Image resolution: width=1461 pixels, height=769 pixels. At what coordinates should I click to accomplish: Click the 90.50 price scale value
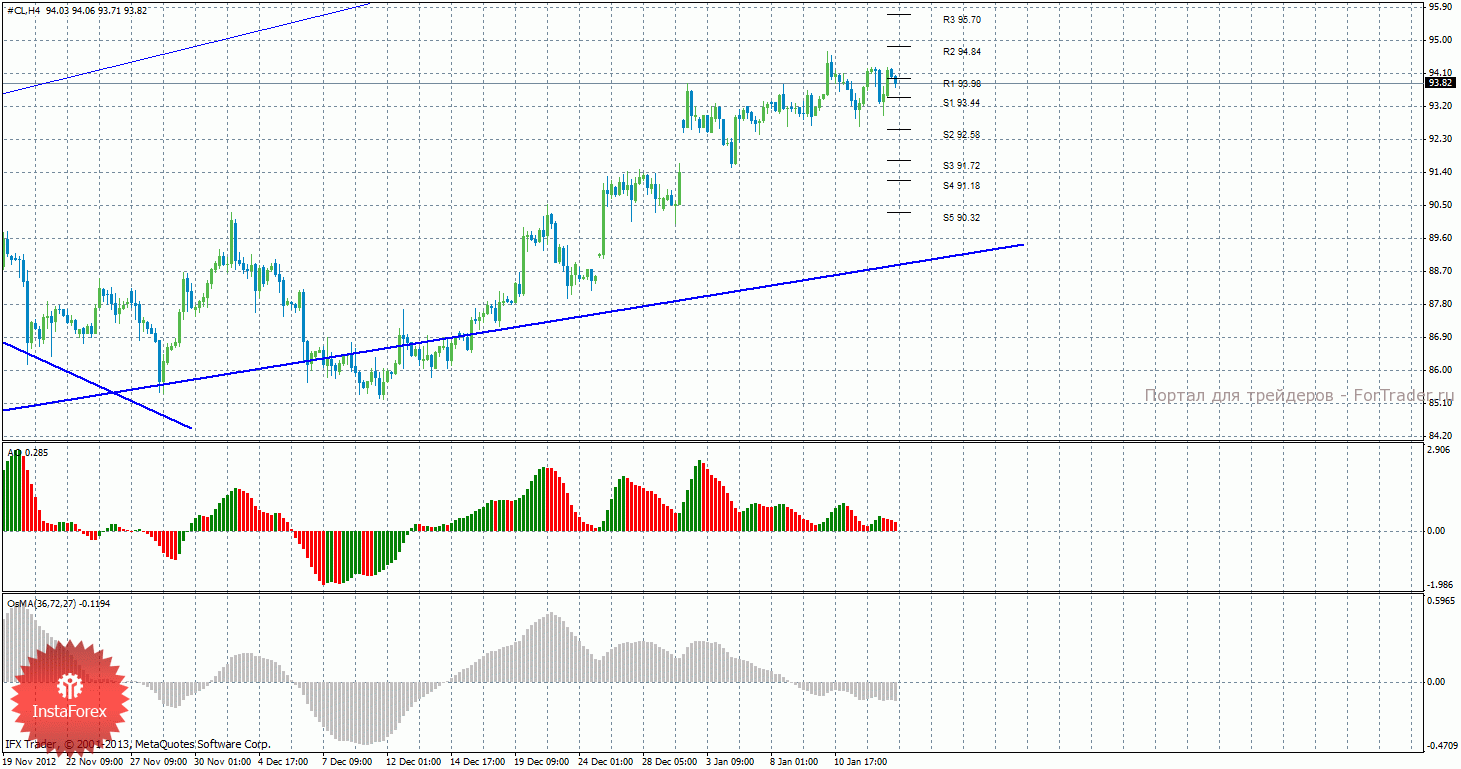(x=1440, y=205)
